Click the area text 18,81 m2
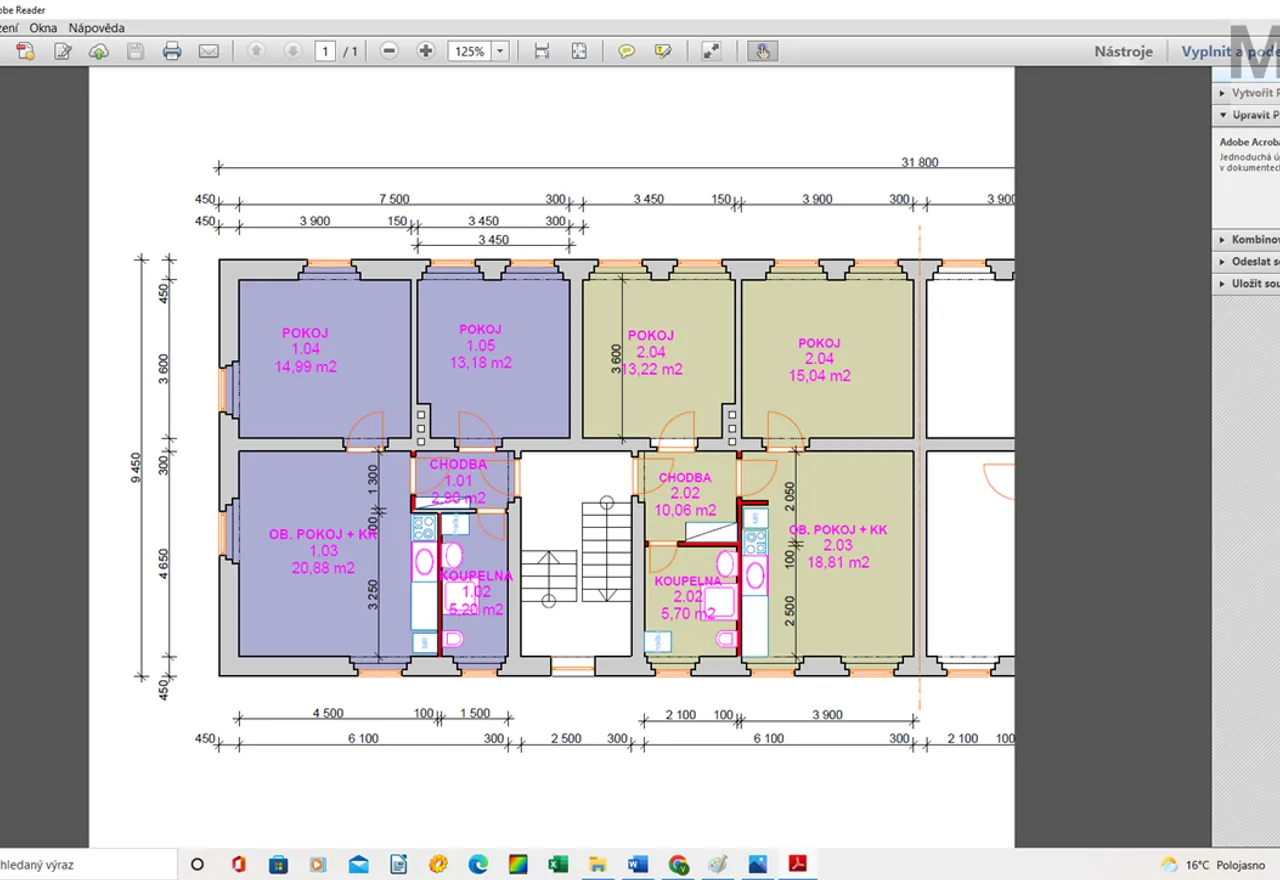The width and height of the screenshot is (1280, 880). tap(837, 563)
